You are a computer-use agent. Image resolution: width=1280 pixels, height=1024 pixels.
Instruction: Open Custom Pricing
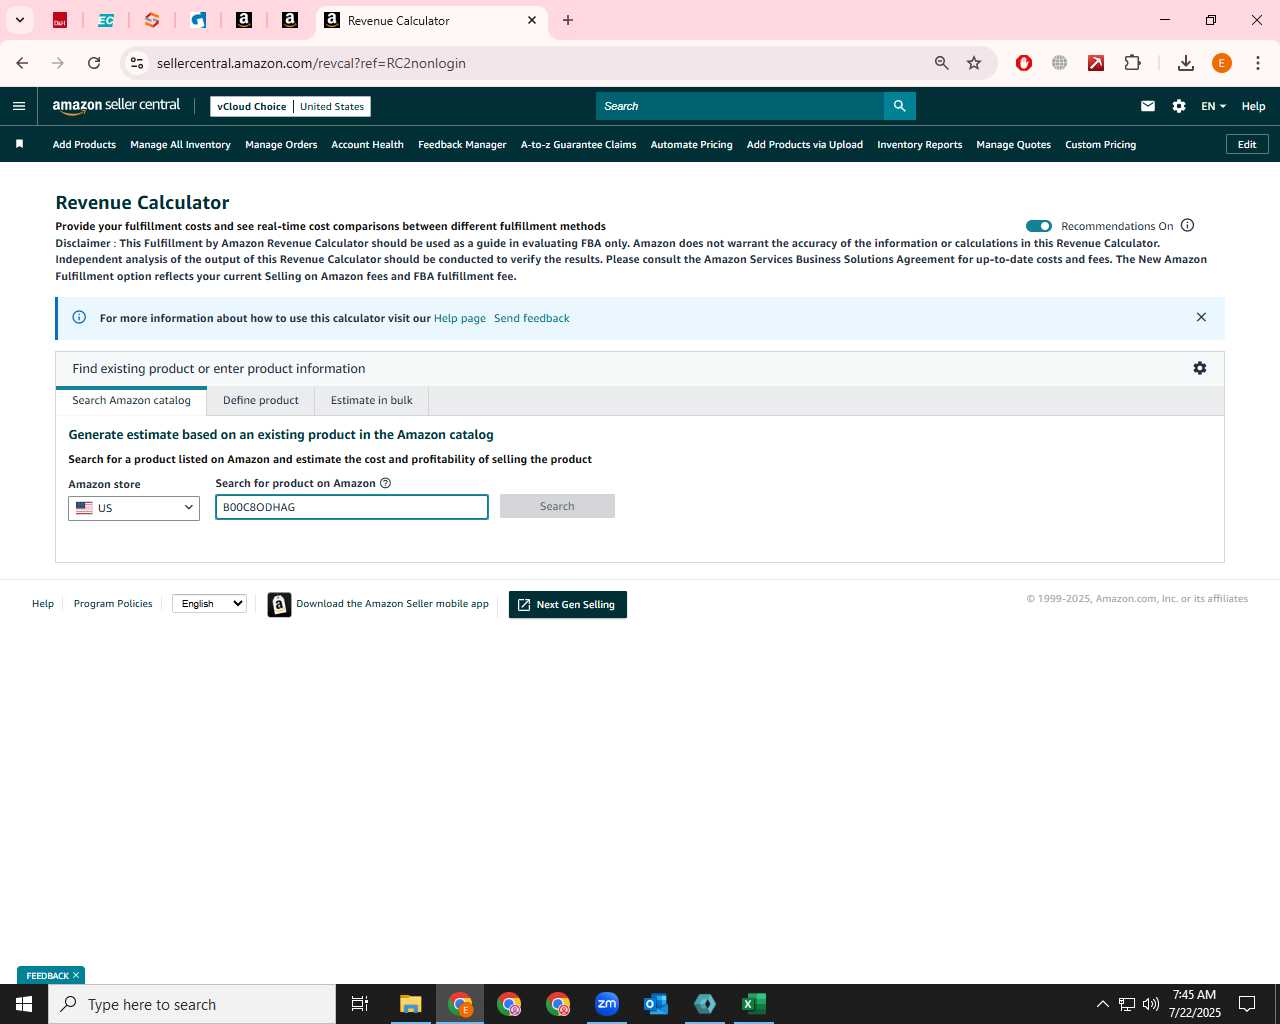pos(1100,144)
